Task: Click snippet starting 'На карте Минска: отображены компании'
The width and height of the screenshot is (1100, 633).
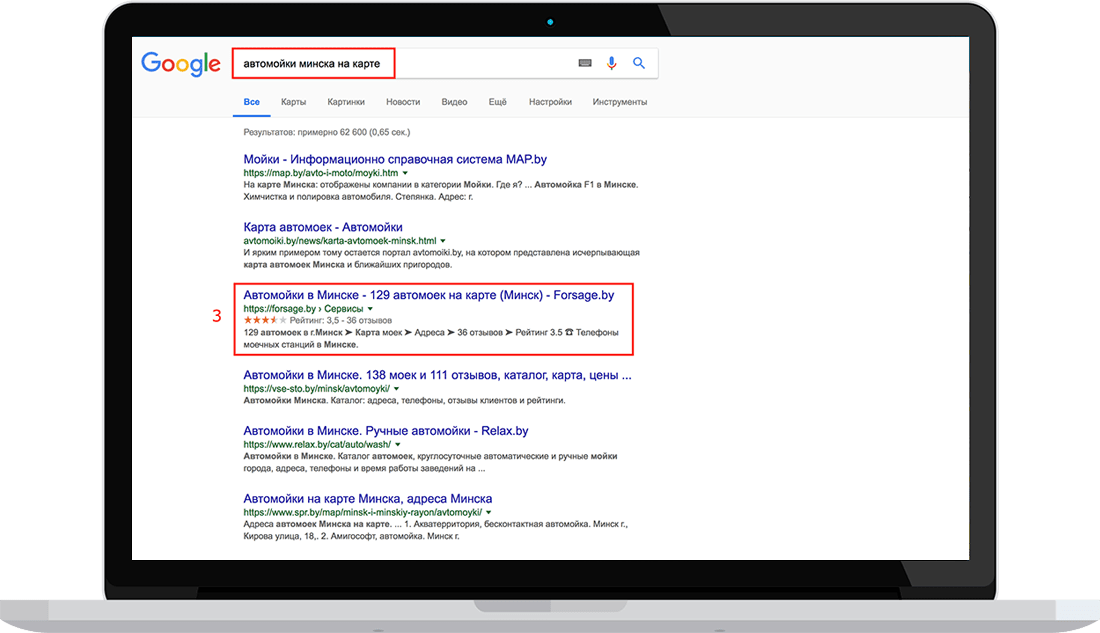Action: pos(441,191)
